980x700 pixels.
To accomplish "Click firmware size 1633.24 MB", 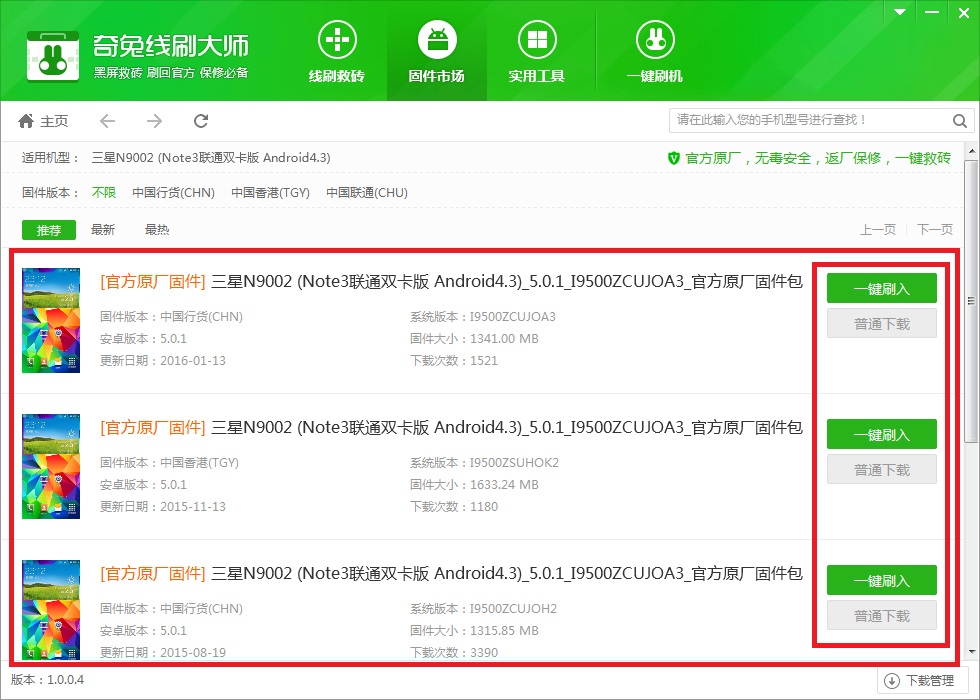I will [x=504, y=485].
